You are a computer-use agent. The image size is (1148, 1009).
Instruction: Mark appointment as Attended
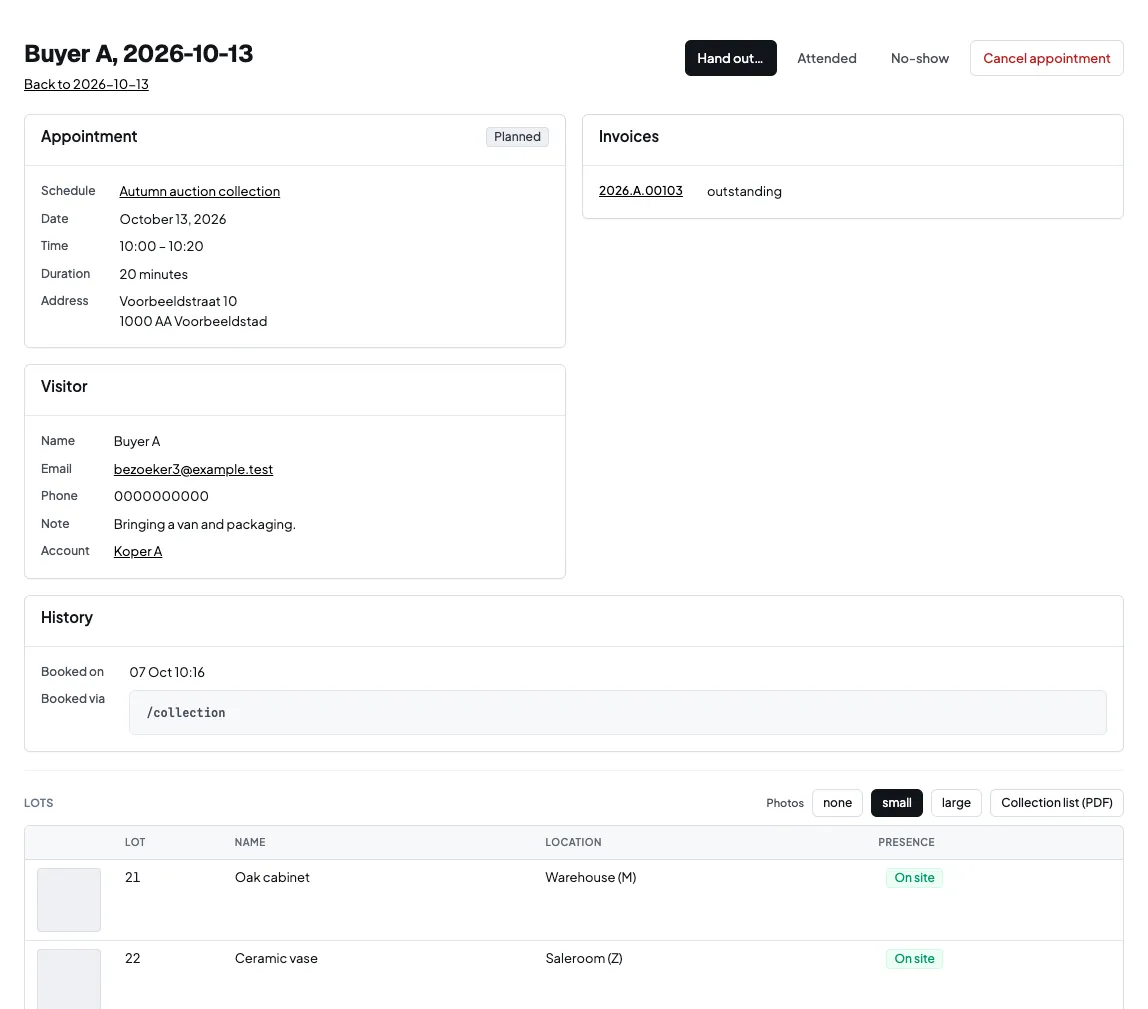point(827,58)
